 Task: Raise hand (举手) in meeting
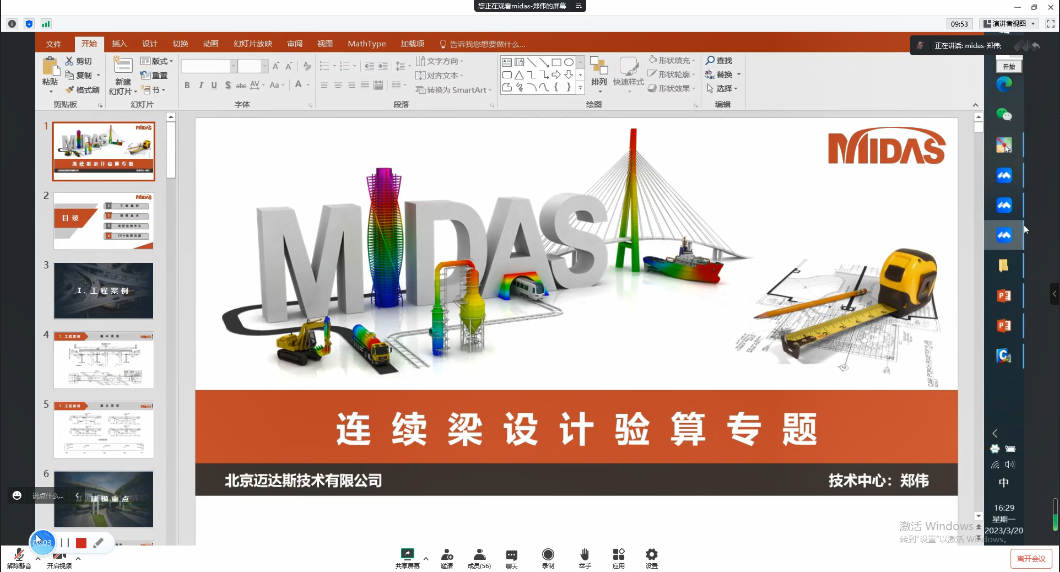585,558
